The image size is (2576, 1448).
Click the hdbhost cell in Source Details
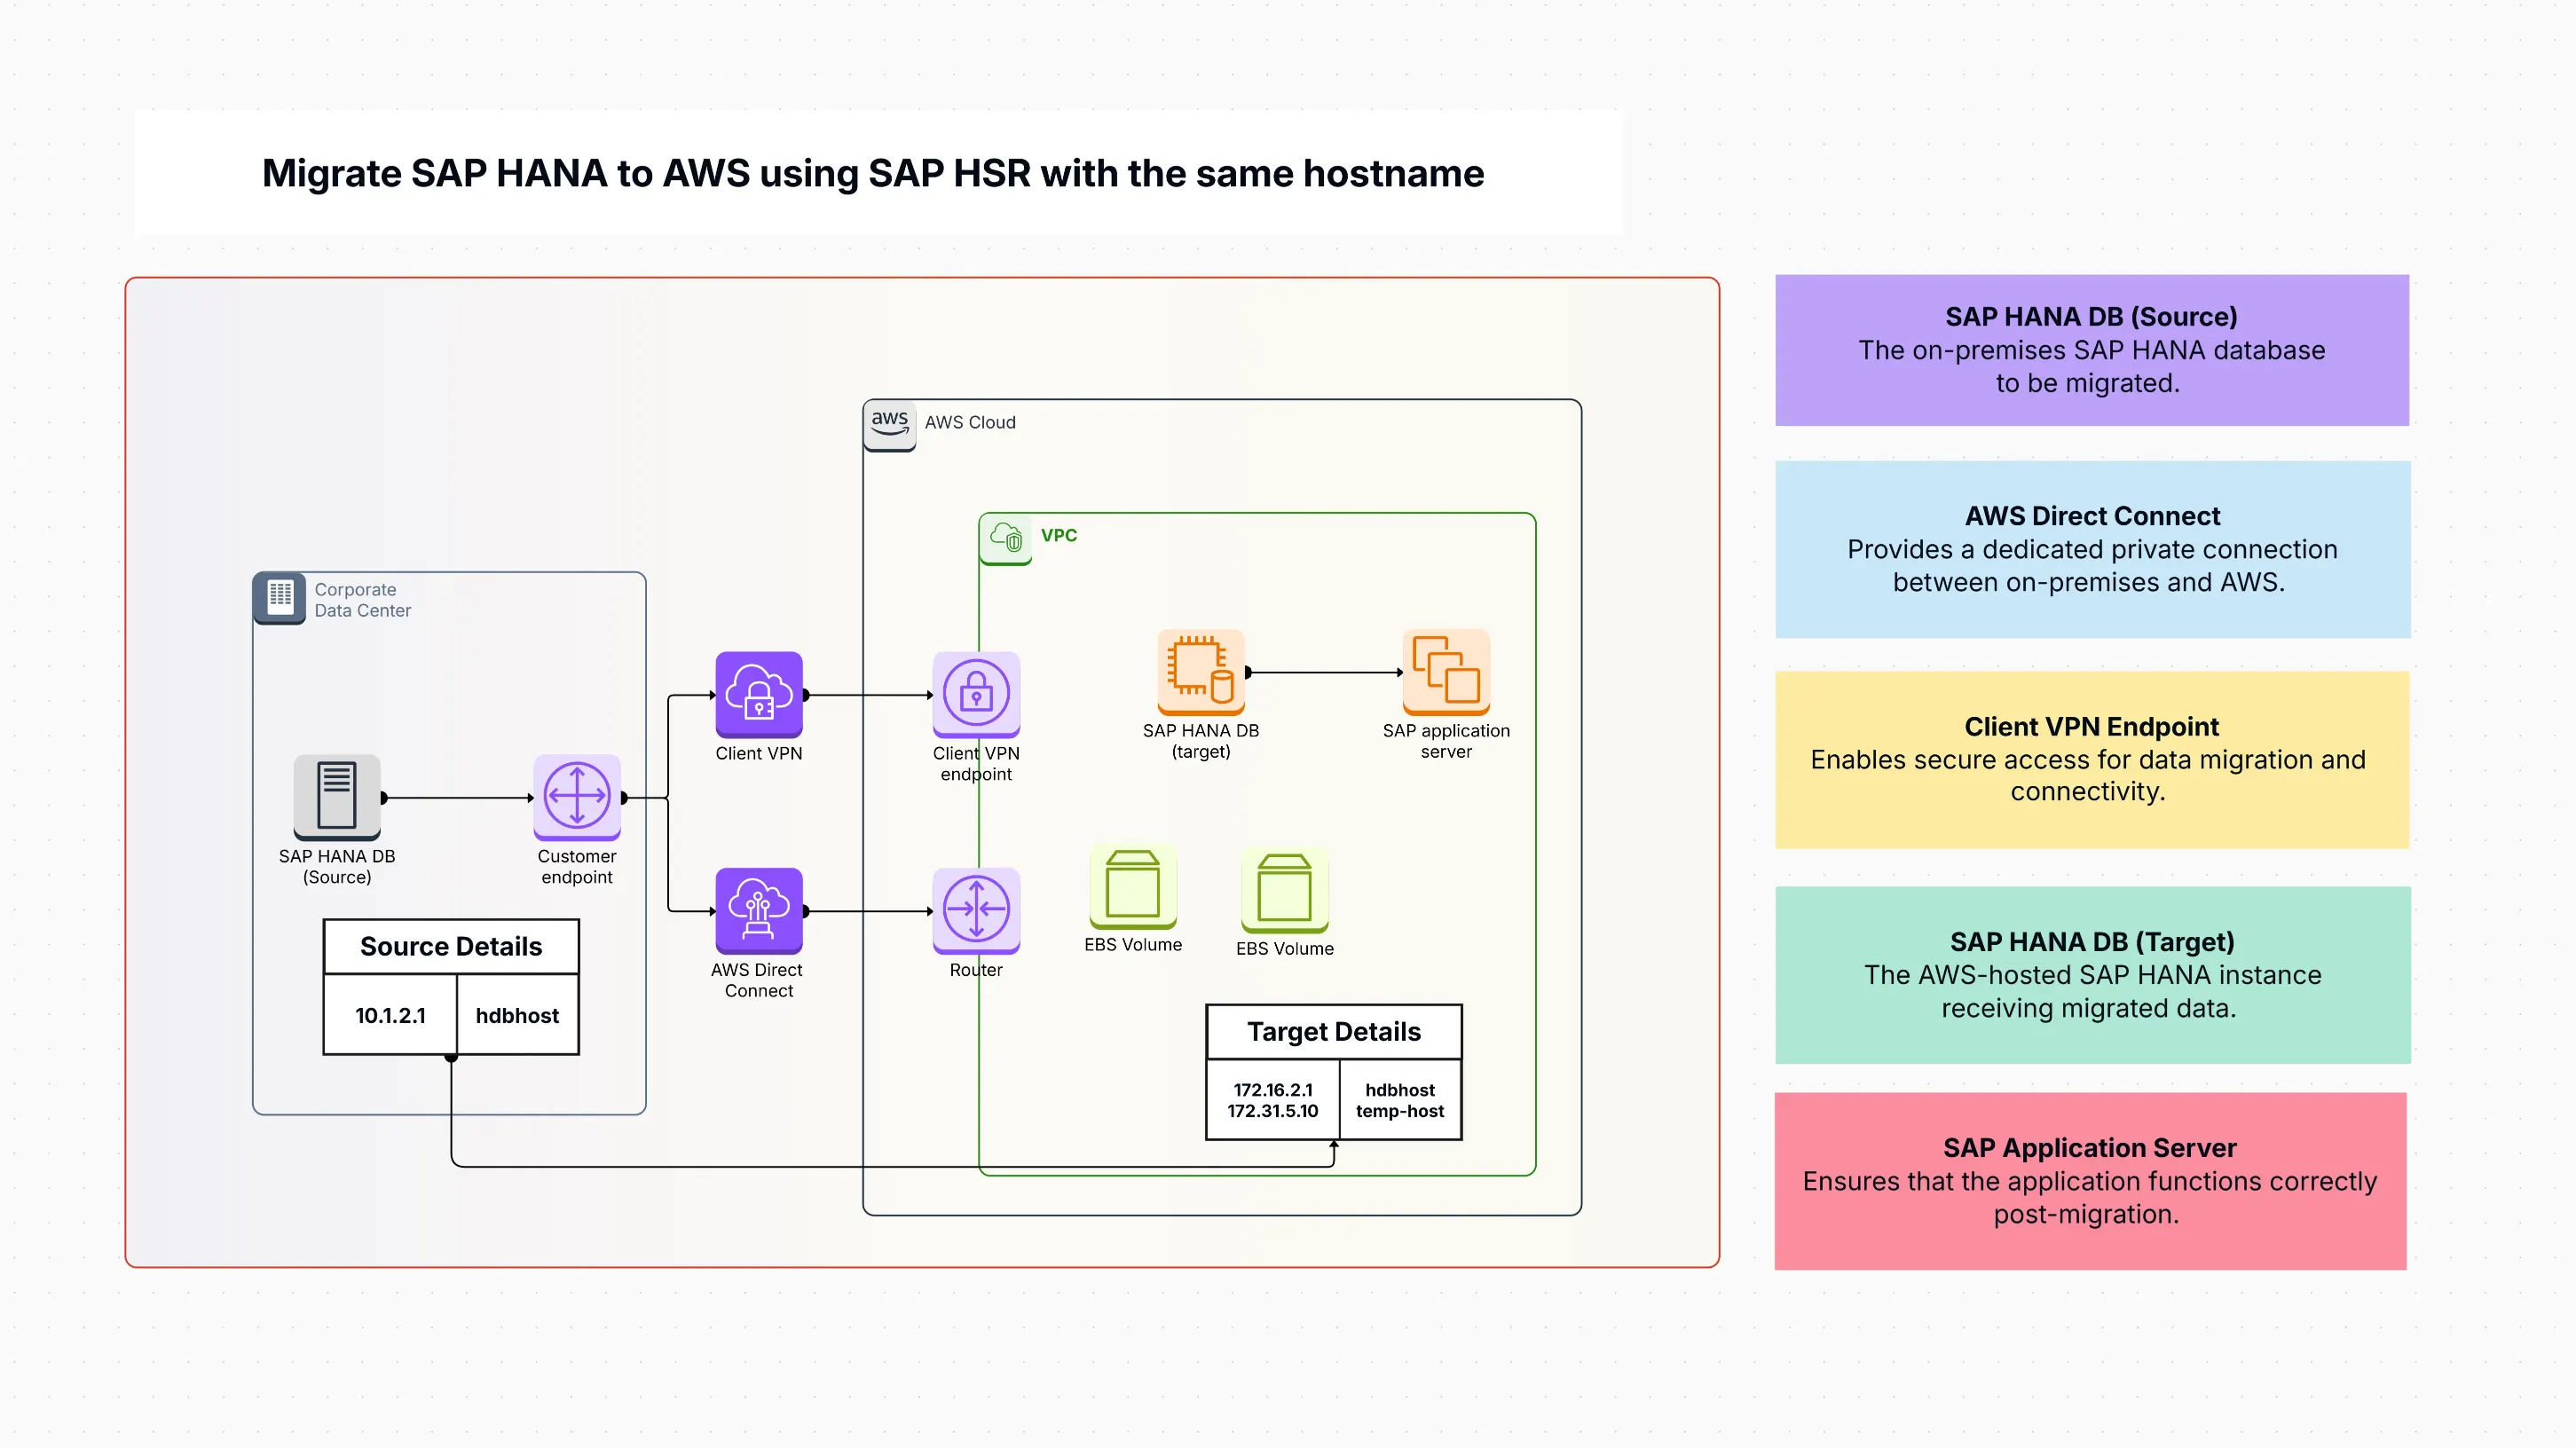[x=517, y=1015]
